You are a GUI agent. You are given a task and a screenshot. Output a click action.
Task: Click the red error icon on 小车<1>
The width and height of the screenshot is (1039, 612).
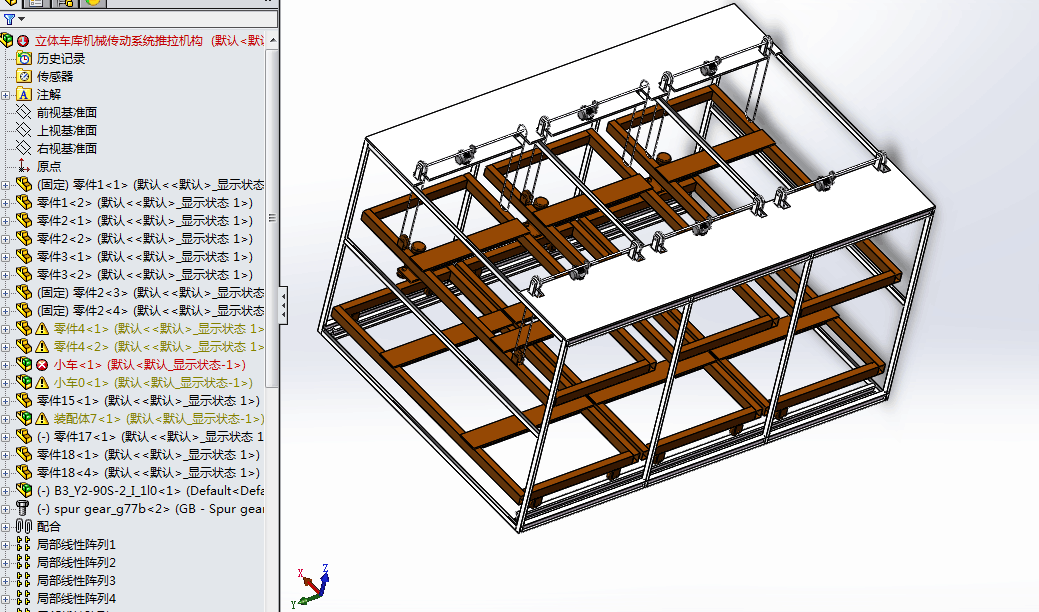(42, 364)
